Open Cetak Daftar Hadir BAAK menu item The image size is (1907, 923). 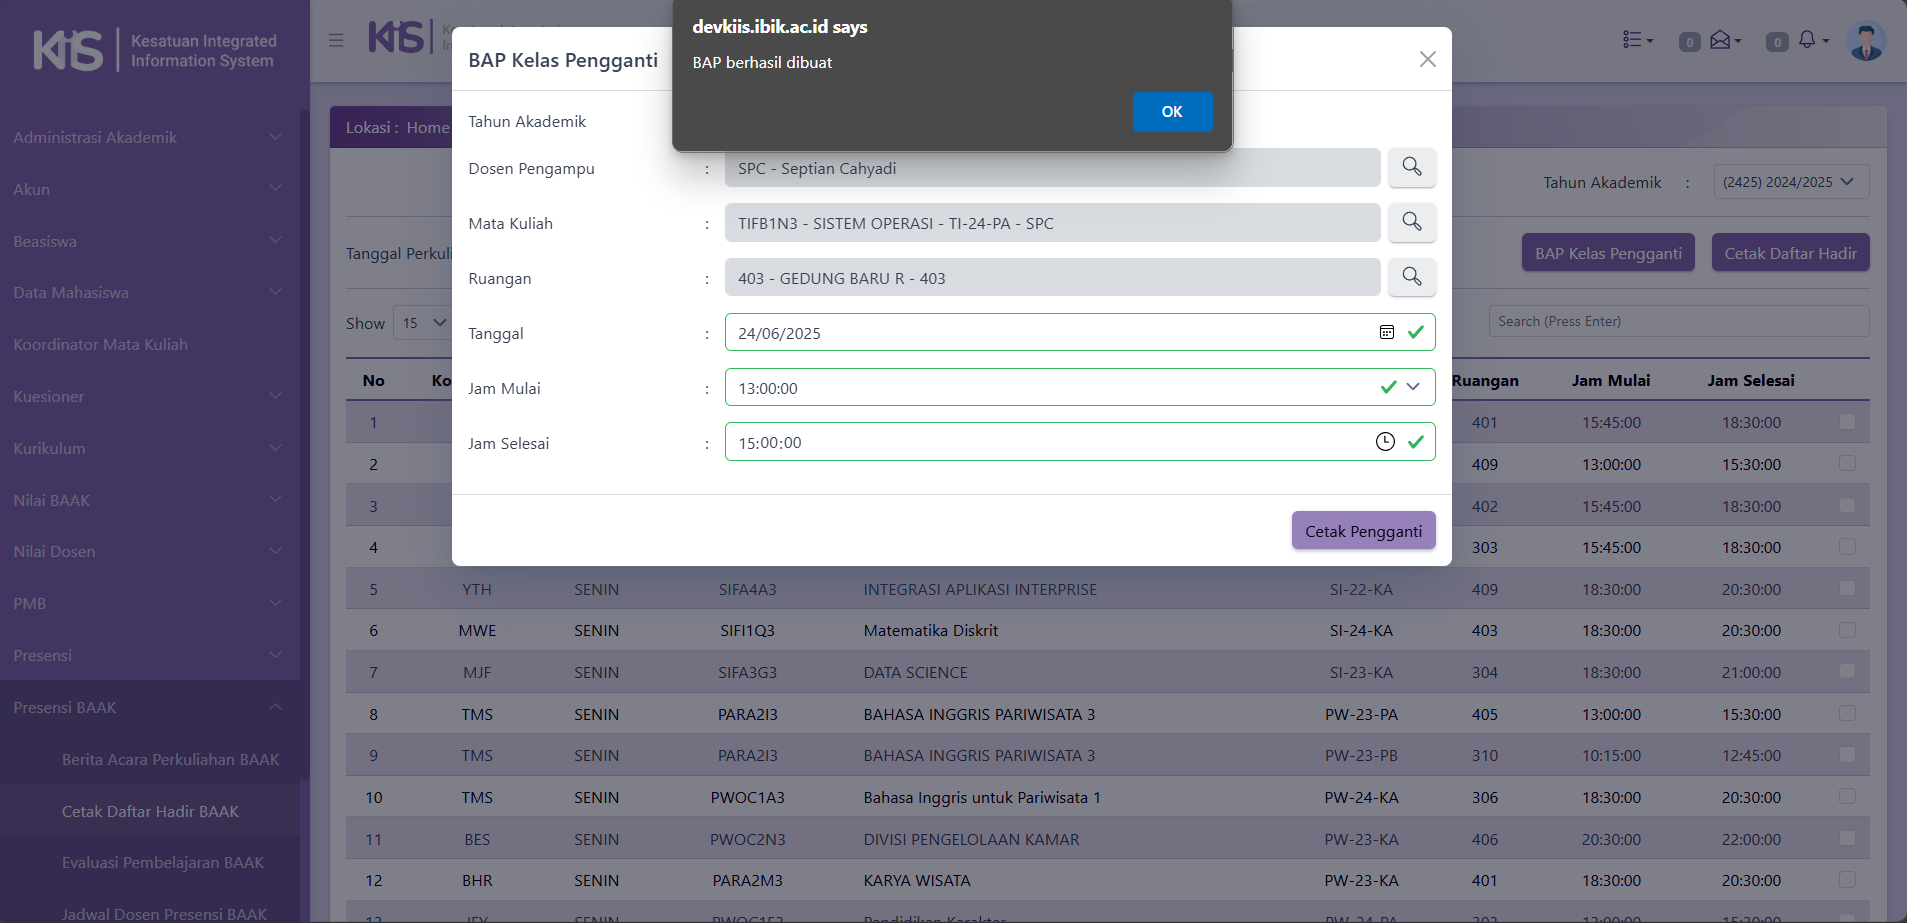[x=150, y=811]
